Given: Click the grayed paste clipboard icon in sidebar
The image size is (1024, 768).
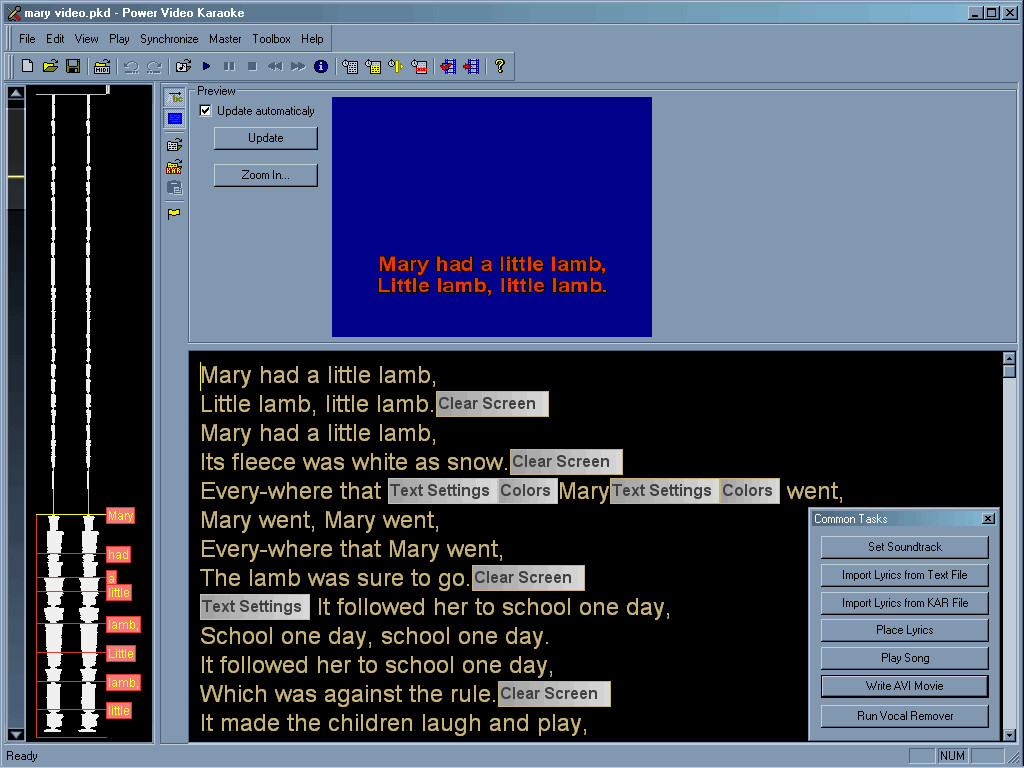Looking at the screenshot, I should pos(174,188).
